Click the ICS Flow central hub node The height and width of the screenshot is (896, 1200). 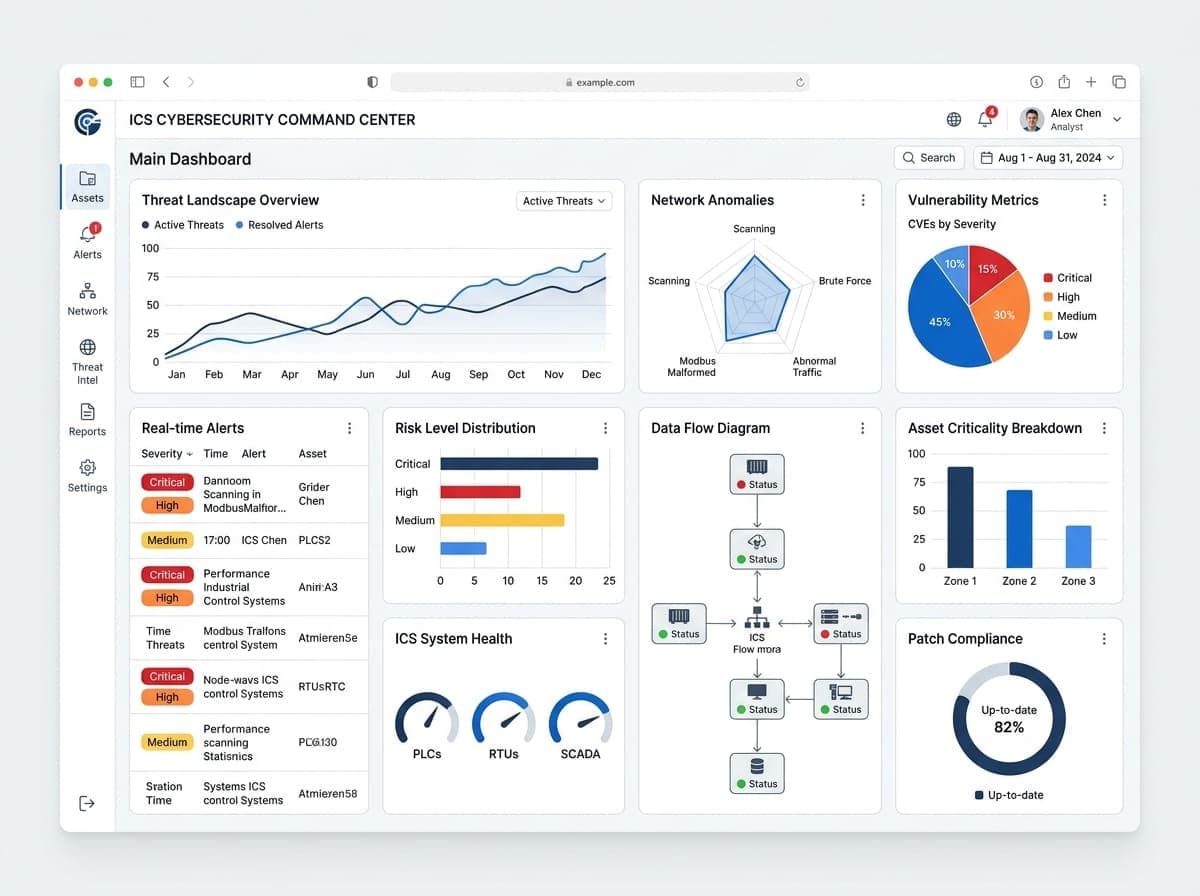(x=757, y=630)
